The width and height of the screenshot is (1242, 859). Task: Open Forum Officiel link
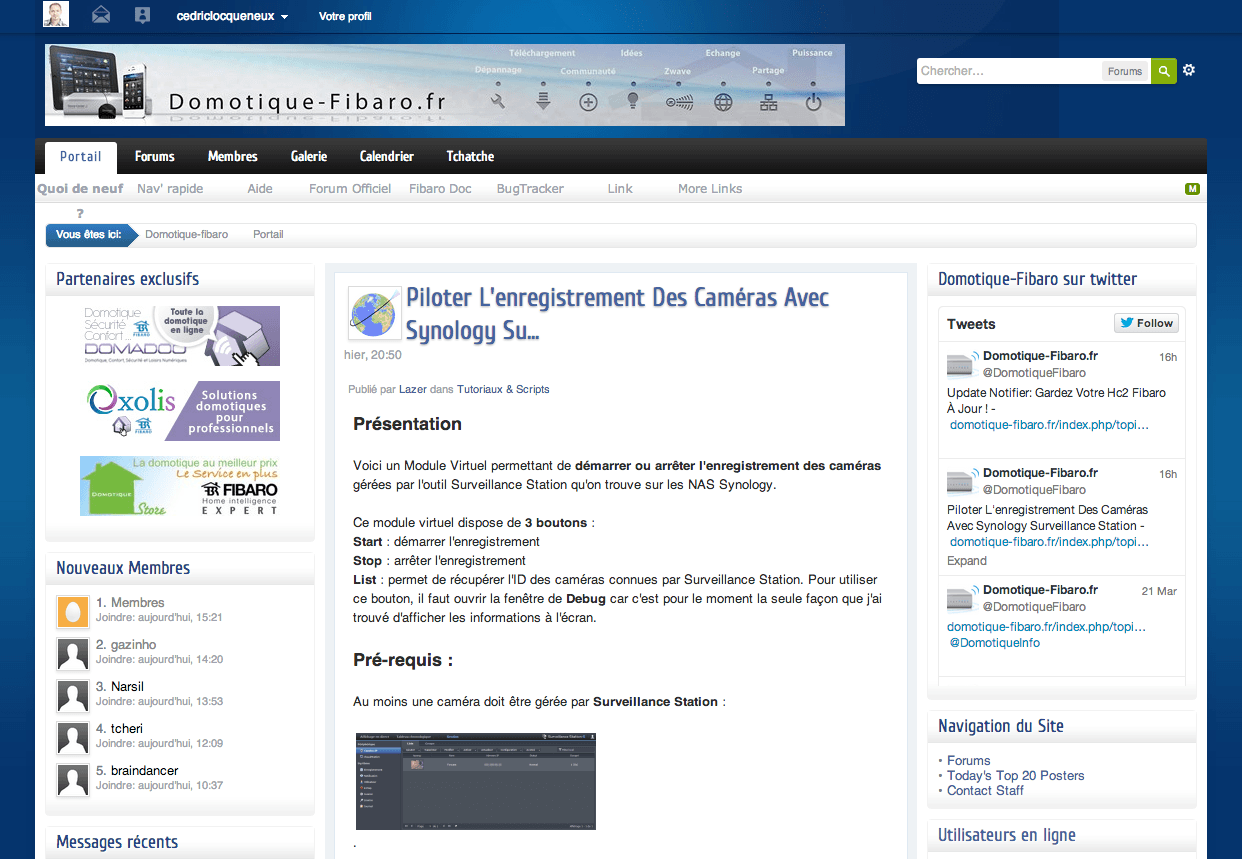pos(350,188)
